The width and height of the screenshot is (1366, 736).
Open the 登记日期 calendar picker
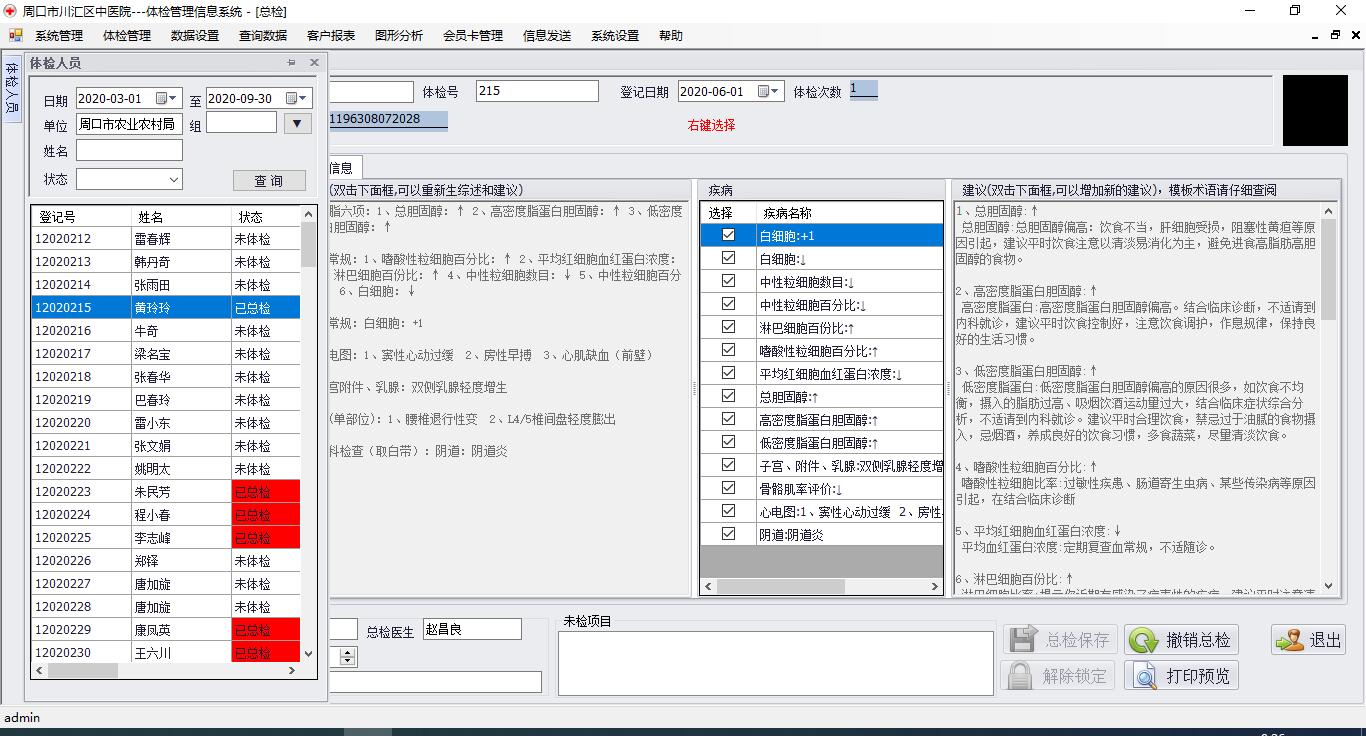pyautogui.click(x=764, y=91)
